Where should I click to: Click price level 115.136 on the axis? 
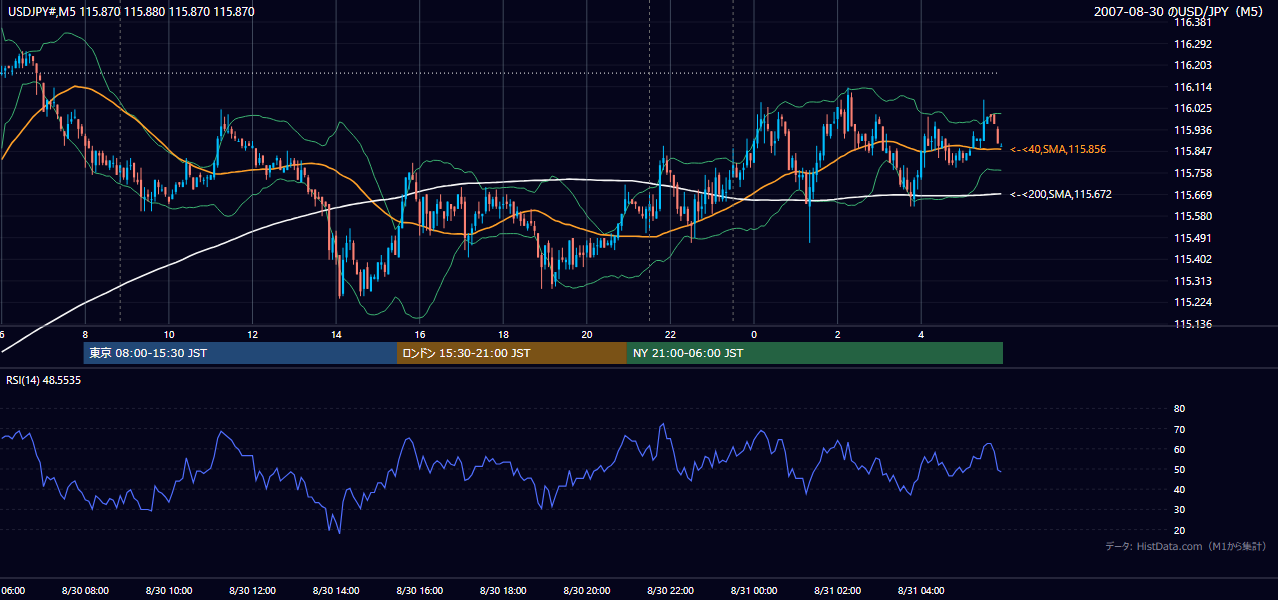[x=1192, y=324]
